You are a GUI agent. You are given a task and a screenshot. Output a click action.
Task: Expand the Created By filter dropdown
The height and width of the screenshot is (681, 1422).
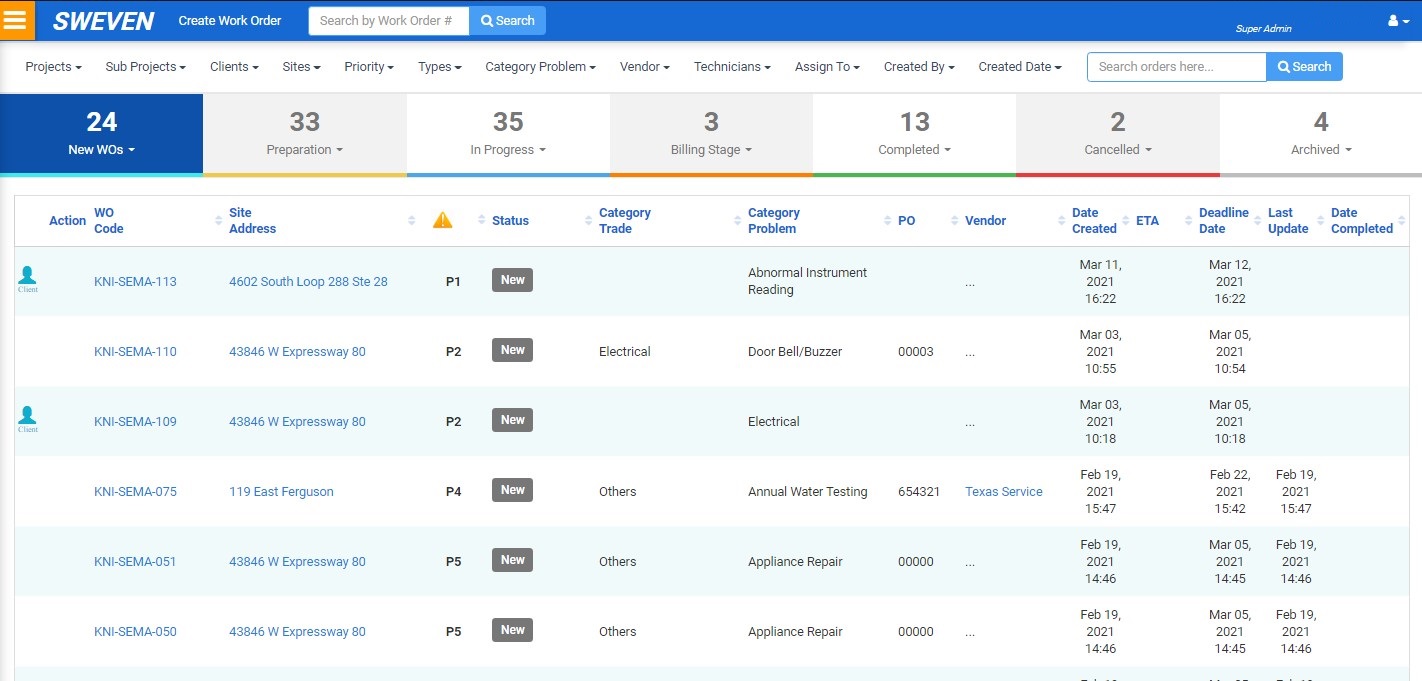[919, 67]
